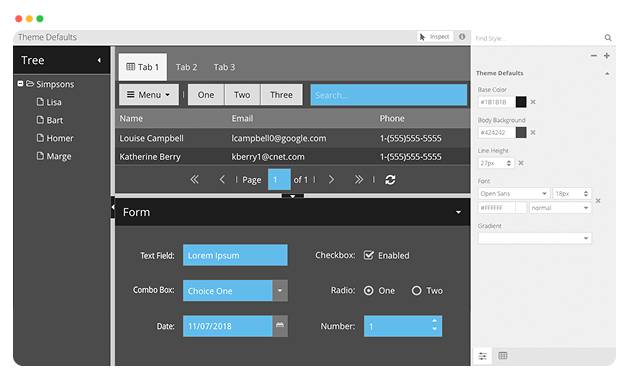
Task: Click the minus icon in style panel
Action: point(594,56)
